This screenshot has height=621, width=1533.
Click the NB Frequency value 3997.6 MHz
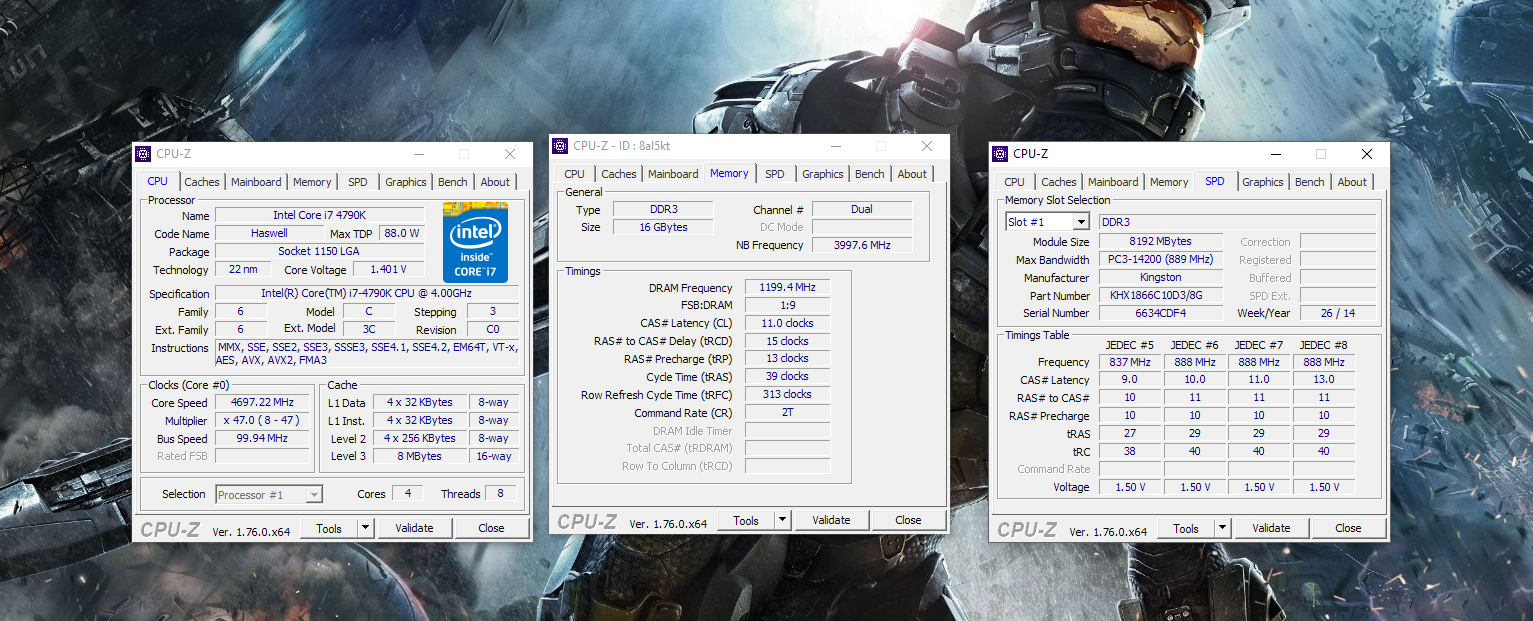(862, 245)
